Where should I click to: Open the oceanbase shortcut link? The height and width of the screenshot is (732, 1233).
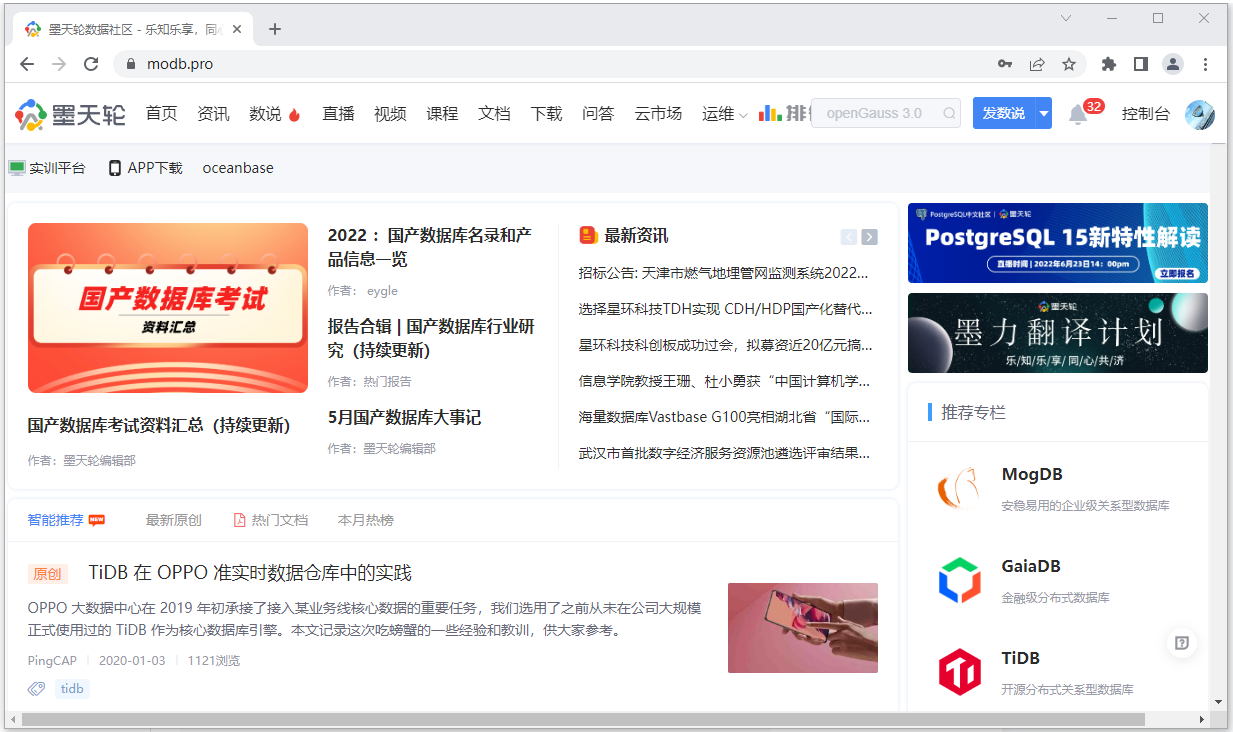coord(238,168)
